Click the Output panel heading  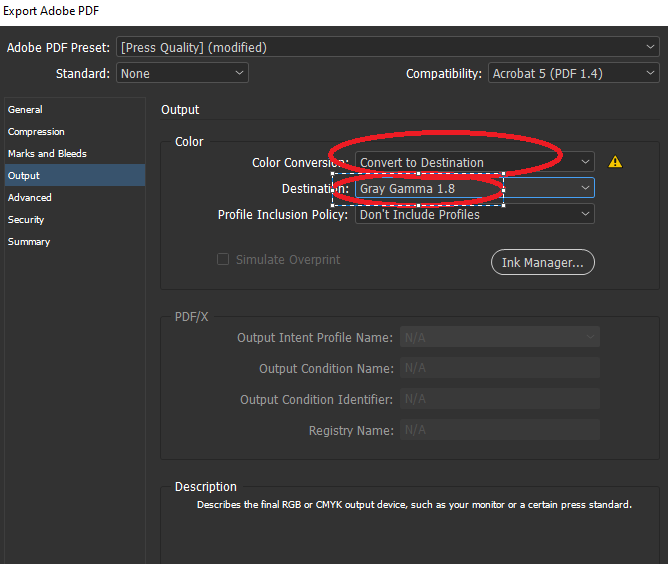tap(180, 110)
